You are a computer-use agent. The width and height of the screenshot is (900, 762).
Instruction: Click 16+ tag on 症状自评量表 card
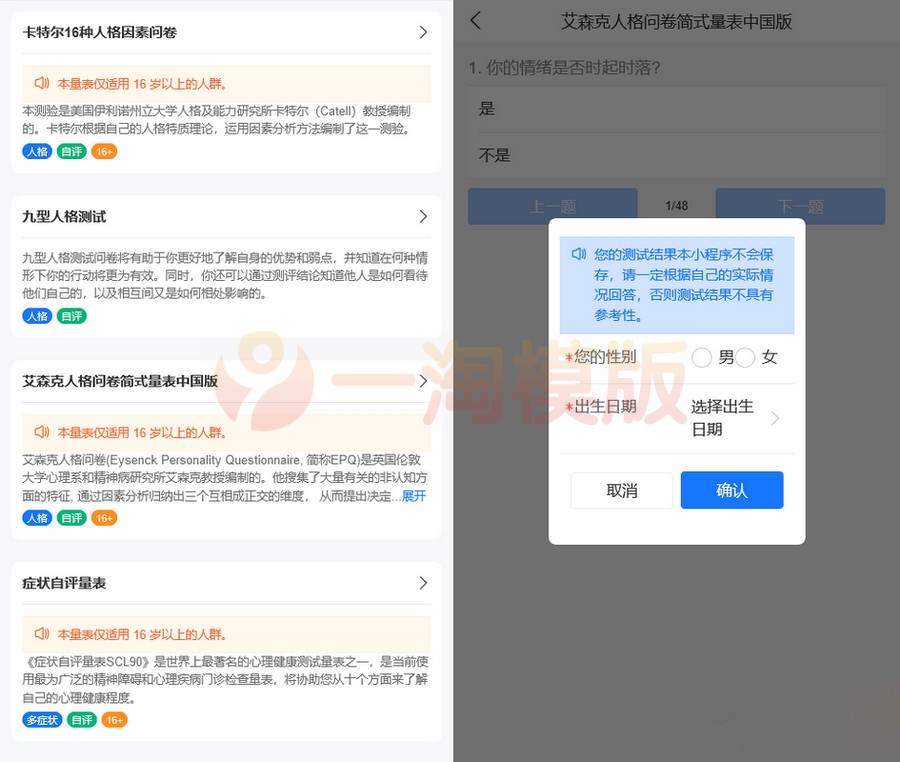click(114, 720)
